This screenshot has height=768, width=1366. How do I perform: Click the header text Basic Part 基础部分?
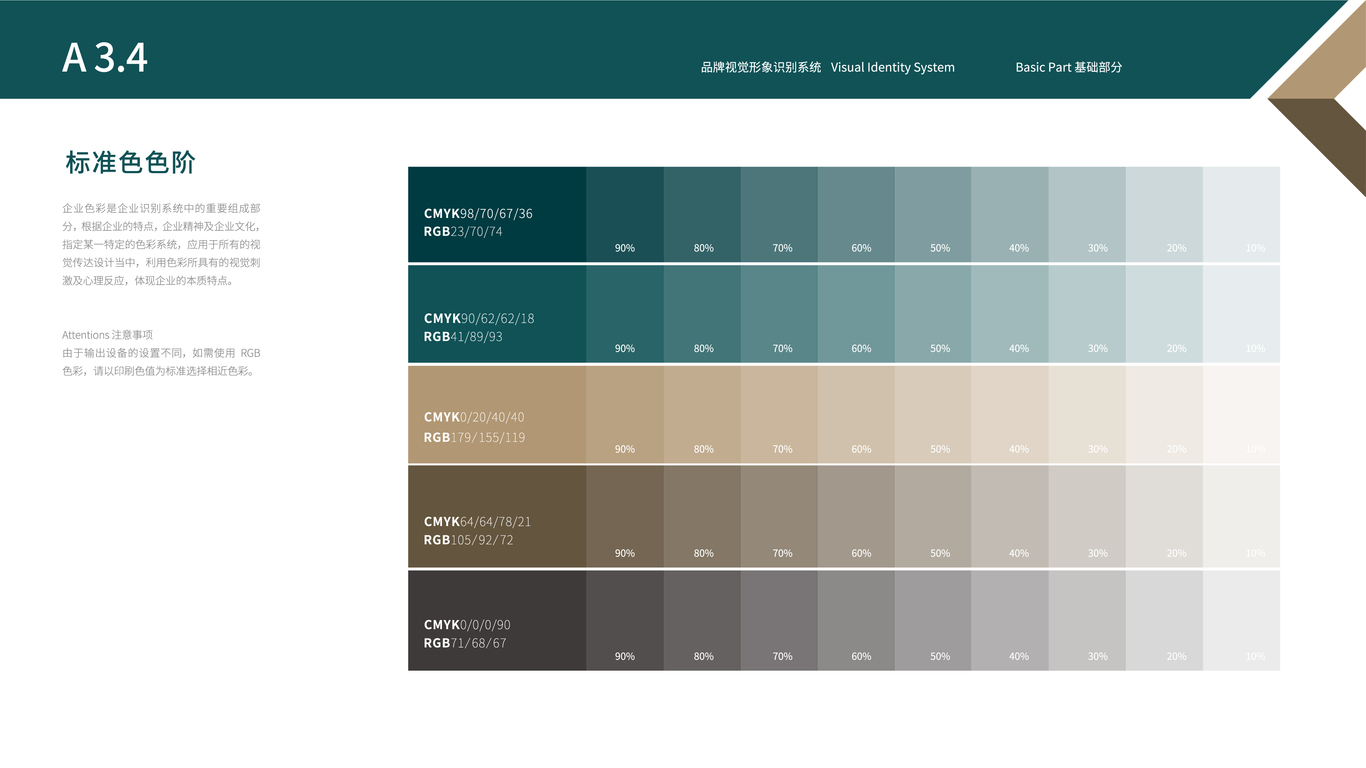click(x=1069, y=68)
